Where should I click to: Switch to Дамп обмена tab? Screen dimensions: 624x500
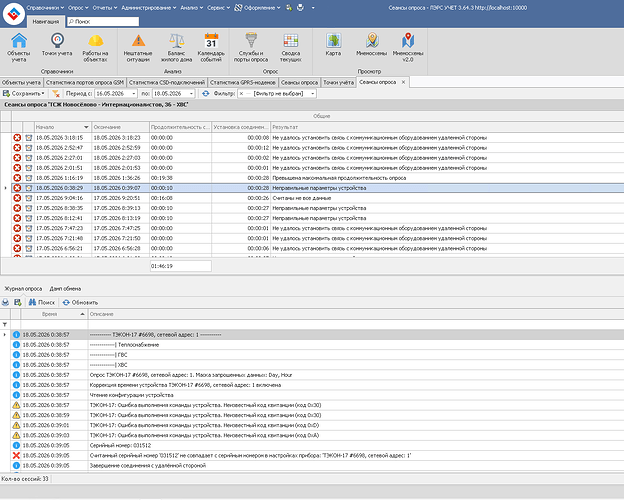[x=65, y=289]
